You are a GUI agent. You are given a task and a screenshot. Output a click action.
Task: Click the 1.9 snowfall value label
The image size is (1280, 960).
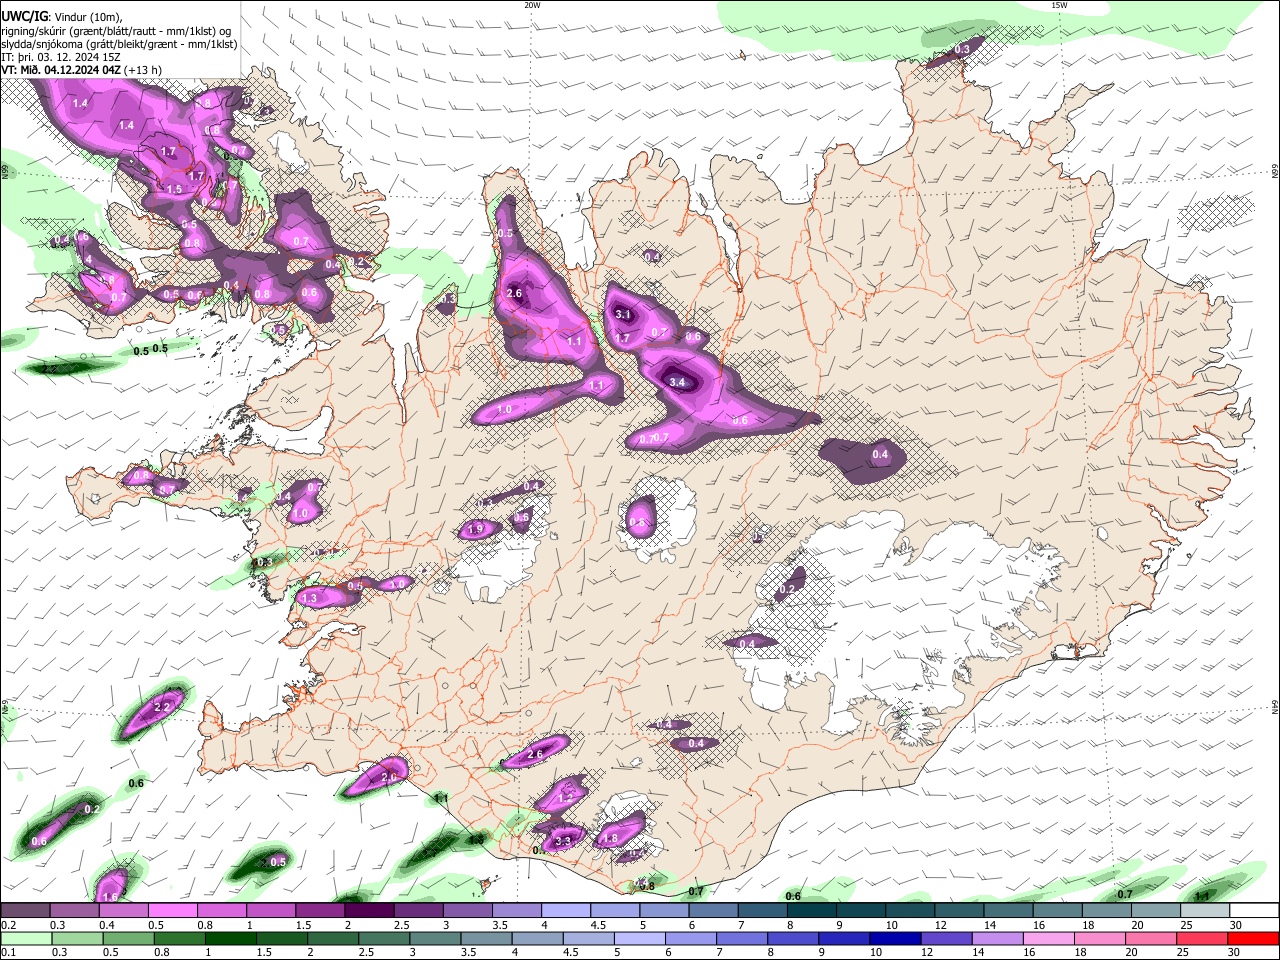point(476,529)
